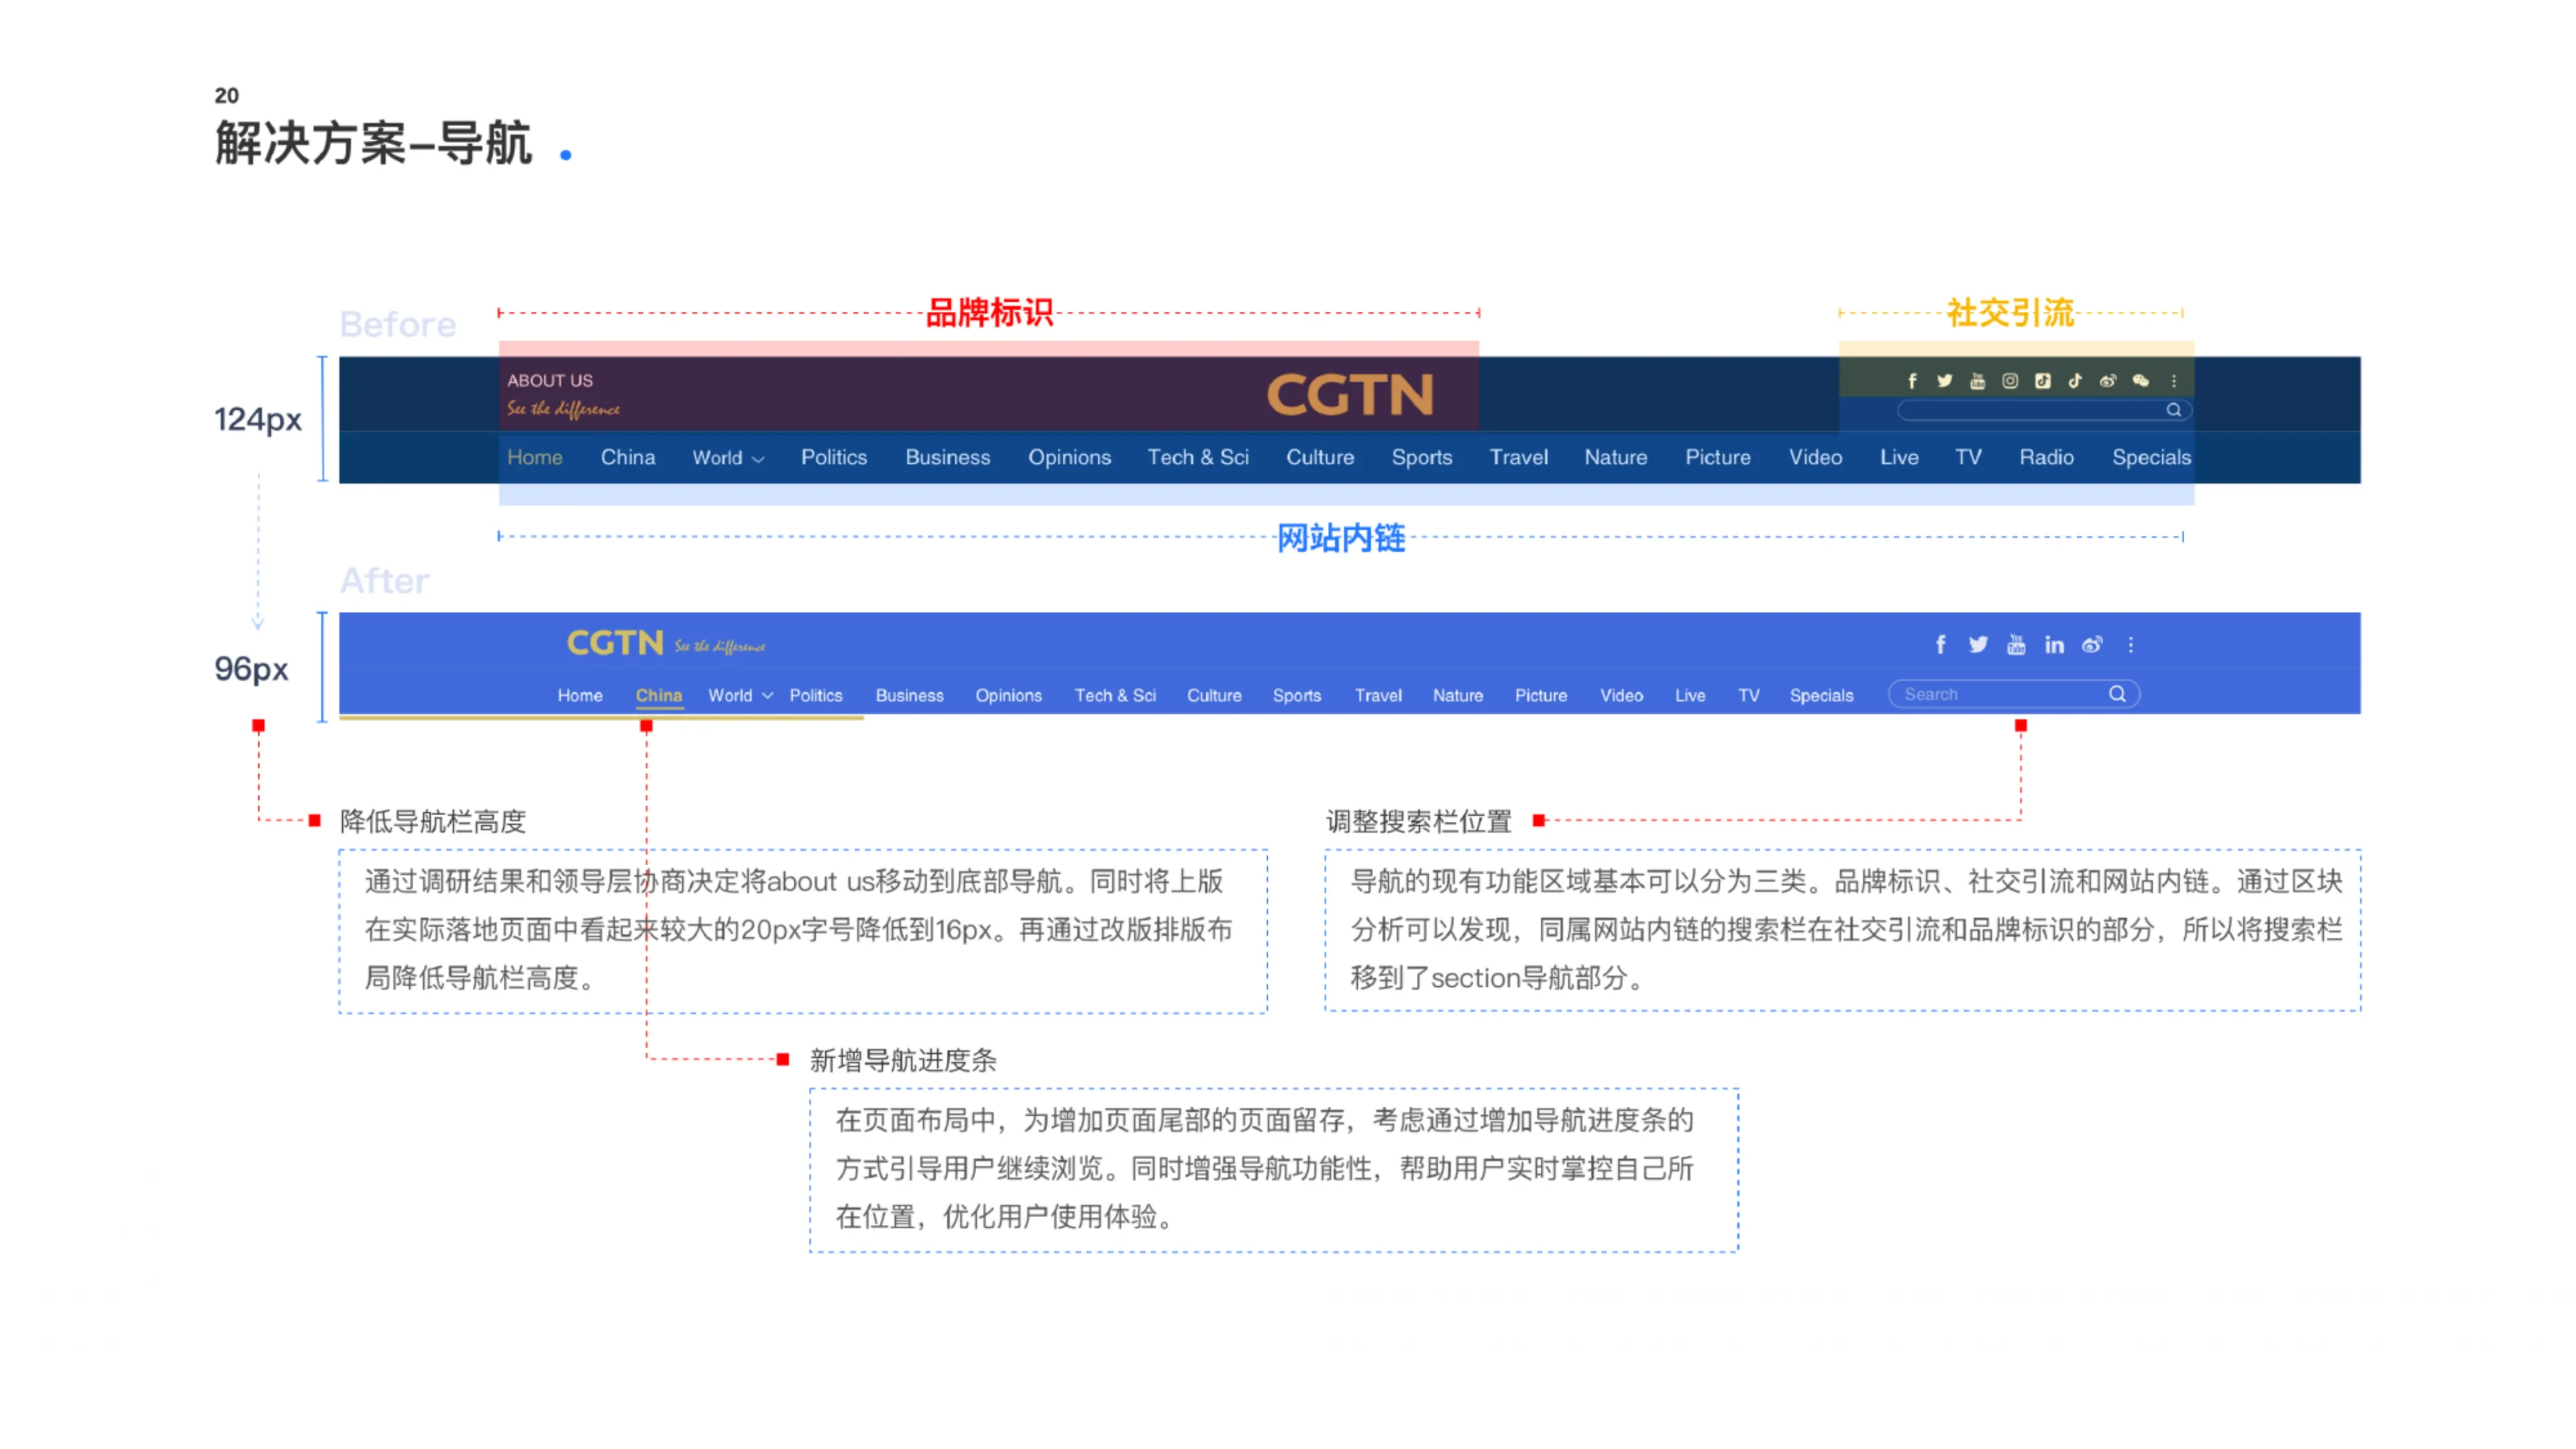The width and height of the screenshot is (2576, 1449).
Task: Click large CGTN logo in Before navbar
Action: (1350, 394)
